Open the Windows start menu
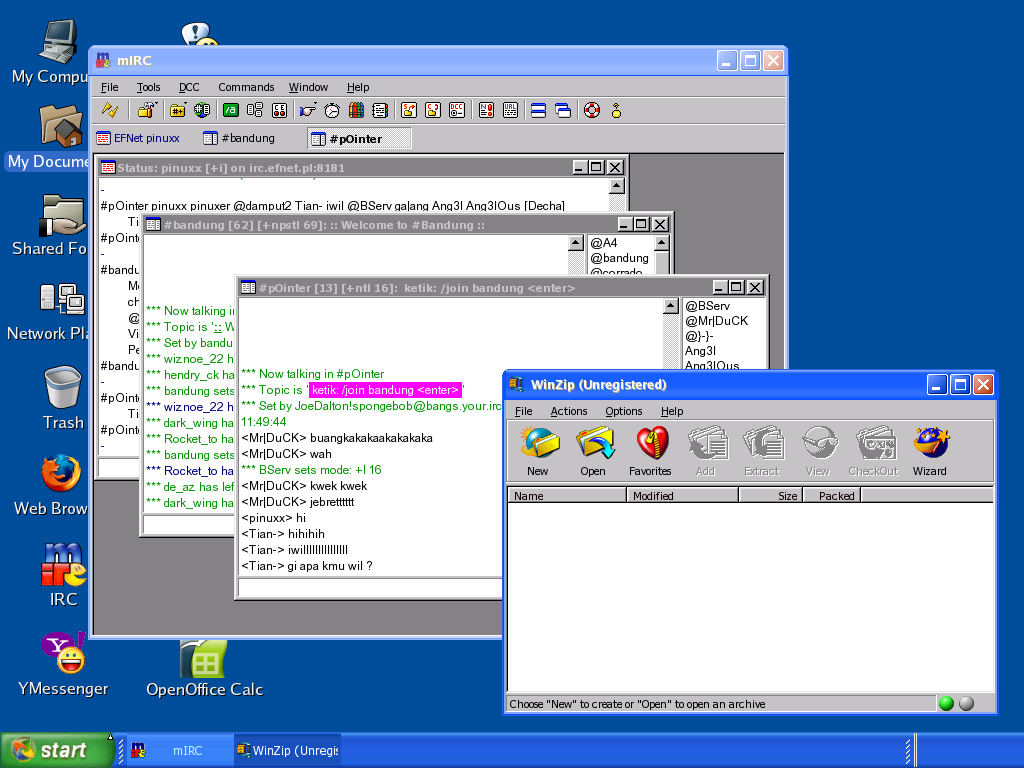Viewport: 1024px width, 768px height. [57, 750]
